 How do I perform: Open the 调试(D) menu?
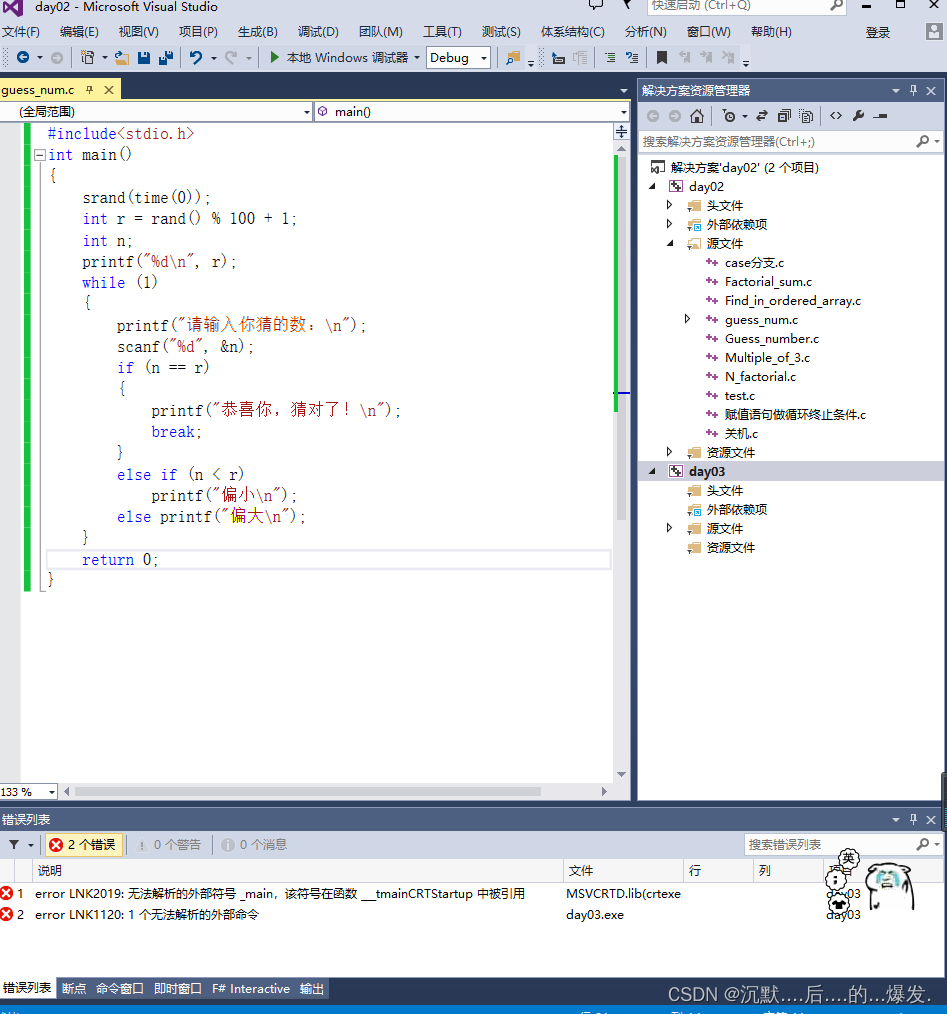click(x=318, y=31)
